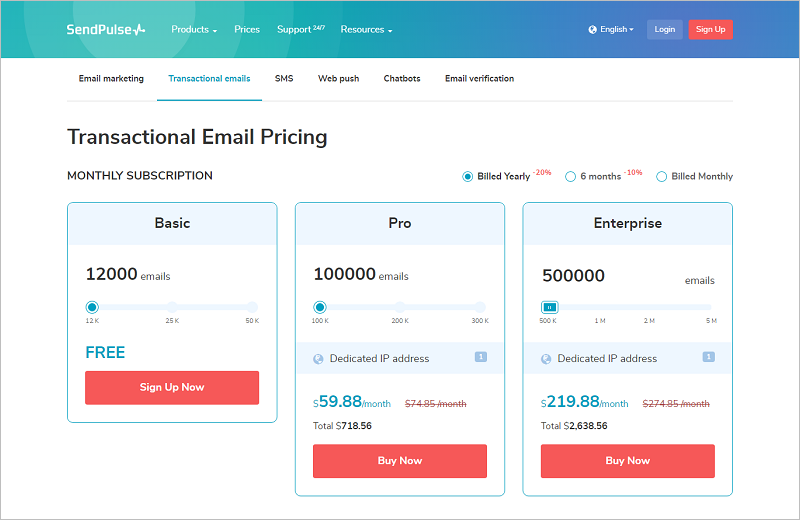Click the Pro plan dedicated IP globe icon
This screenshot has height=520, width=800.
click(319, 359)
